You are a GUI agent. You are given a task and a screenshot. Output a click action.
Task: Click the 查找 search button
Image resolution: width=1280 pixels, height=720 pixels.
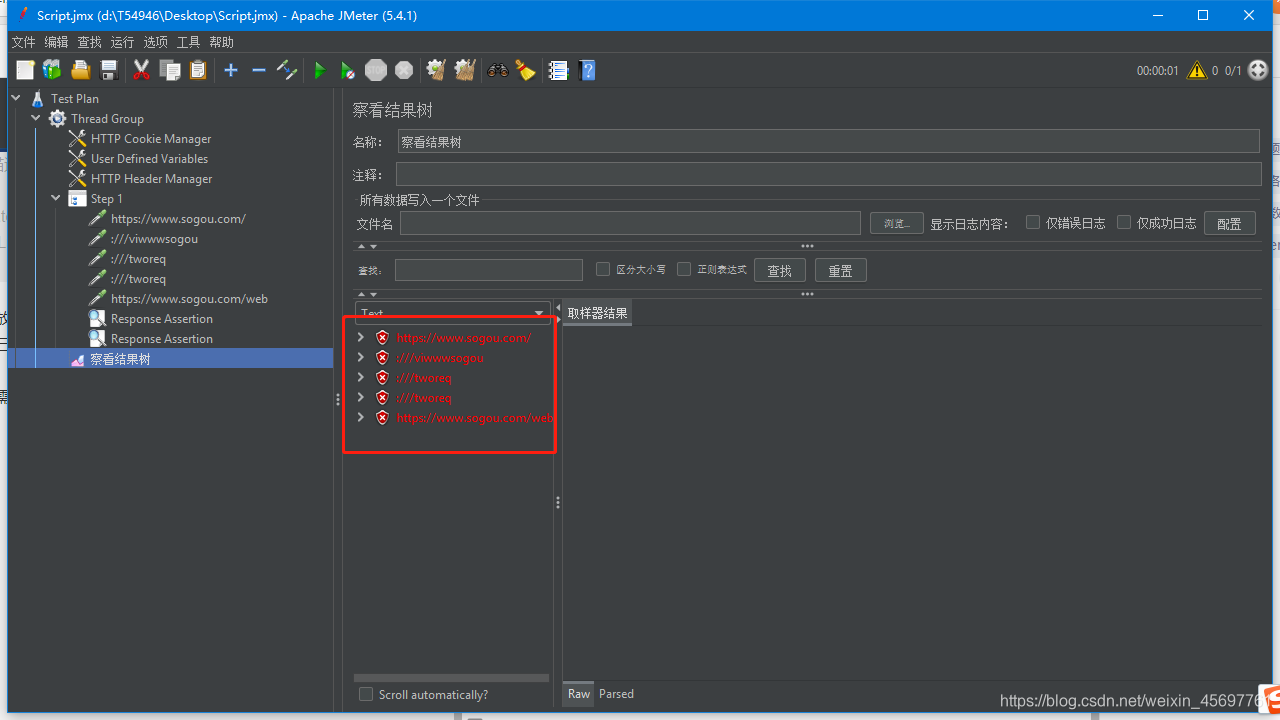point(780,271)
